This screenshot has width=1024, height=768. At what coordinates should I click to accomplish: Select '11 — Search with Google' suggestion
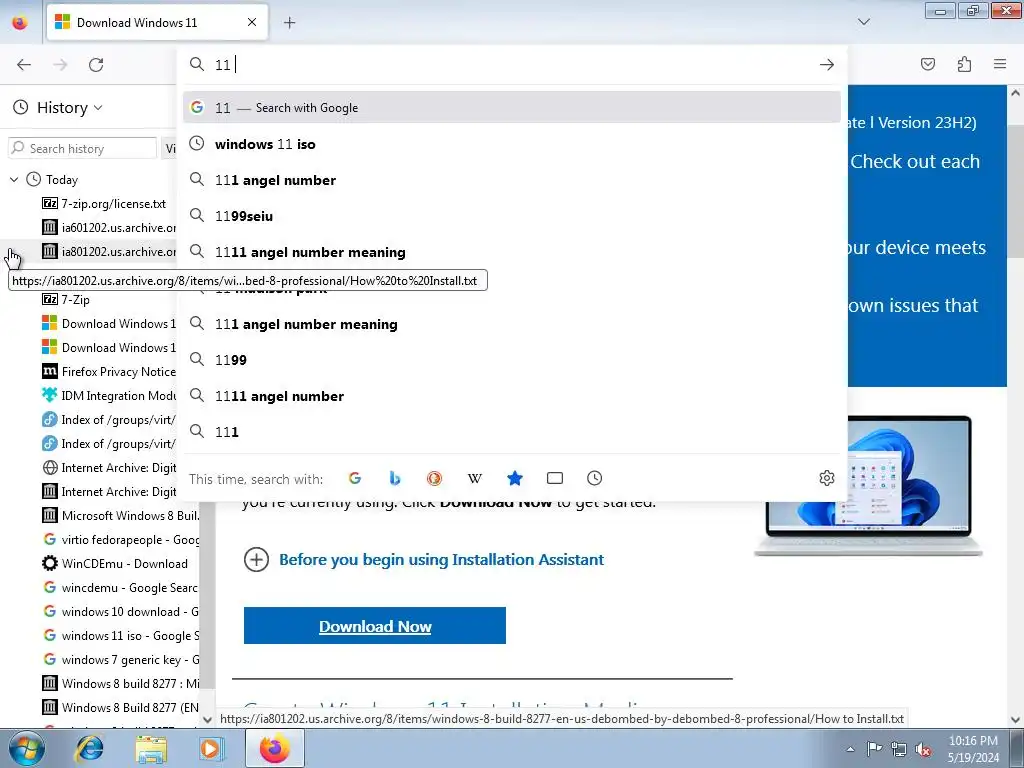pos(512,108)
